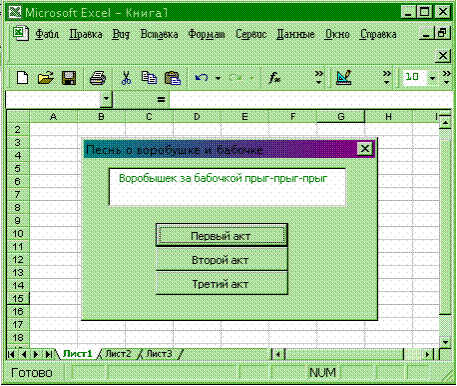
Task: Open the Вставка menu
Action: click(x=159, y=34)
